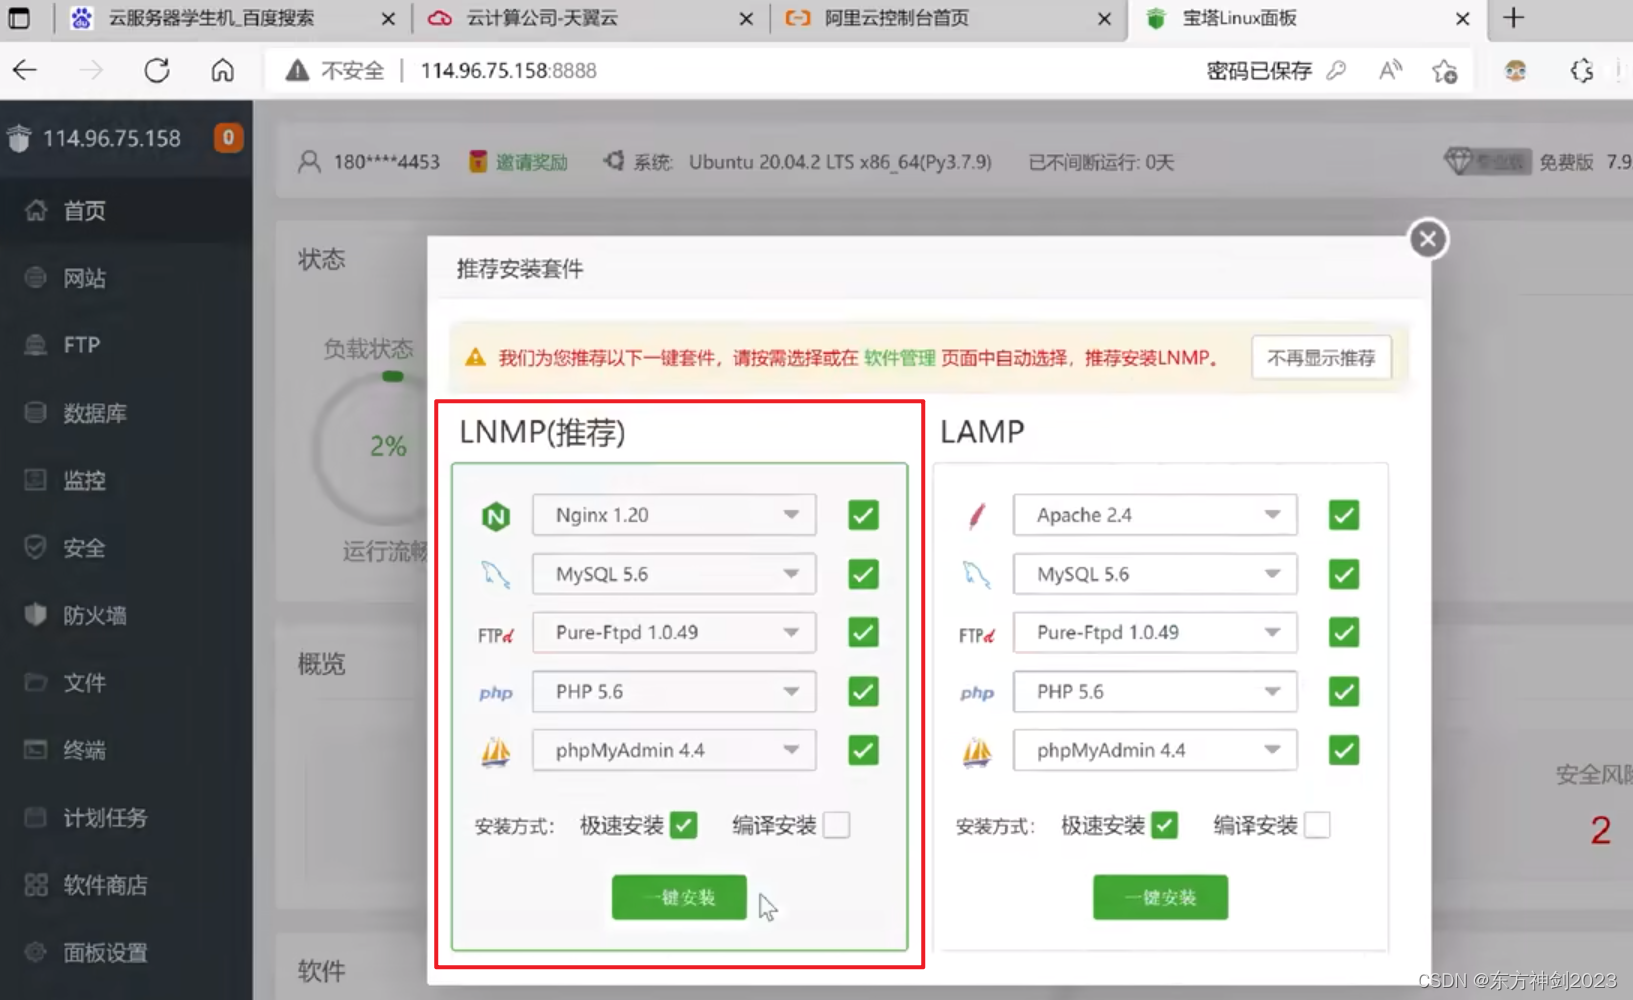Click the address bar 114.96.75.158:8888
This screenshot has height=1000, width=1633.
click(508, 70)
